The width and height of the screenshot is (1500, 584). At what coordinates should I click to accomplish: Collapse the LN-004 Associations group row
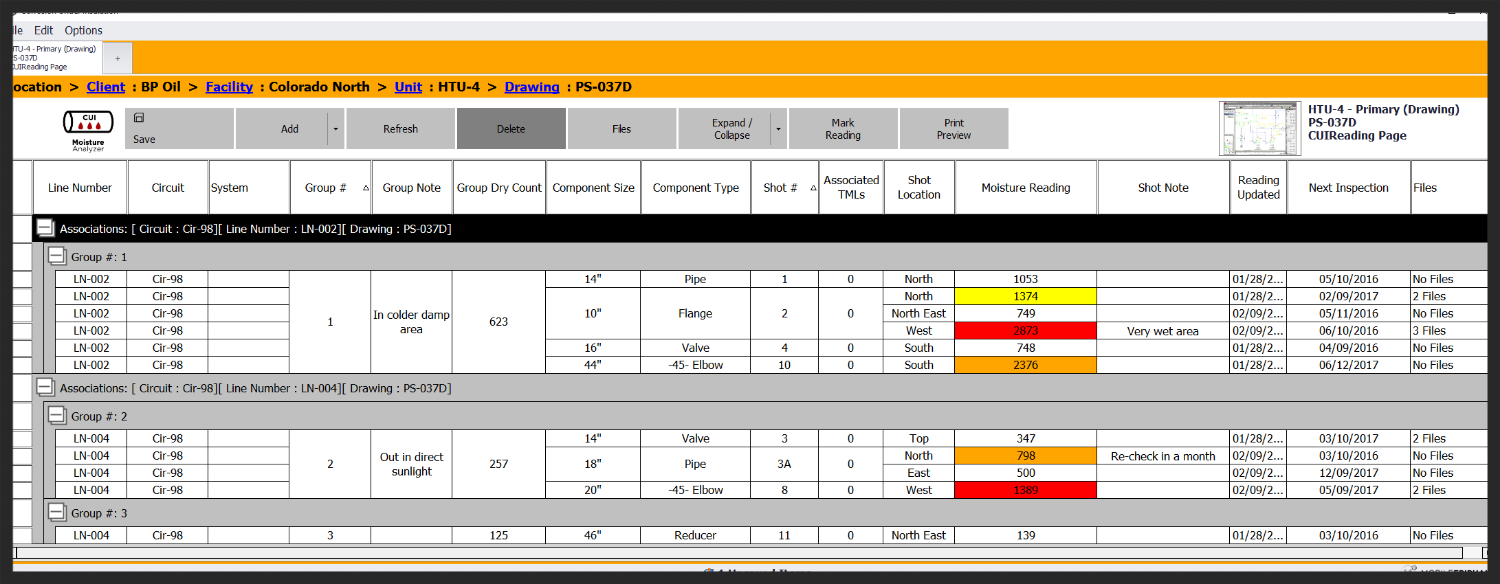[x=44, y=388]
